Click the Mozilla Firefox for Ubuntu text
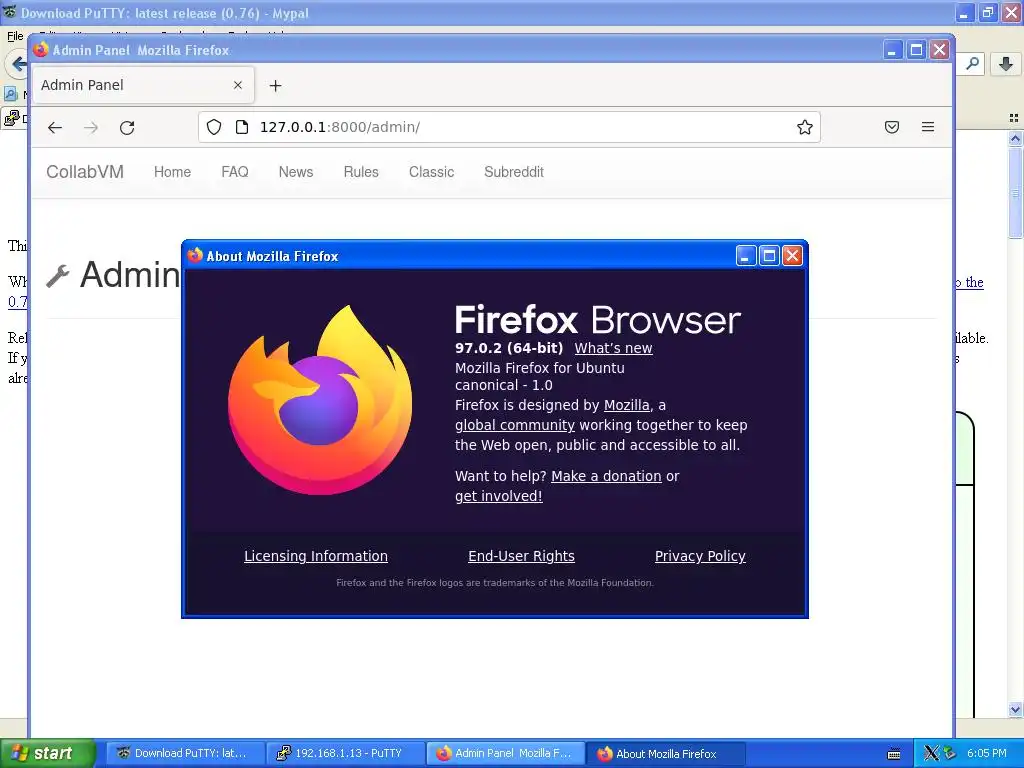 (x=539, y=368)
